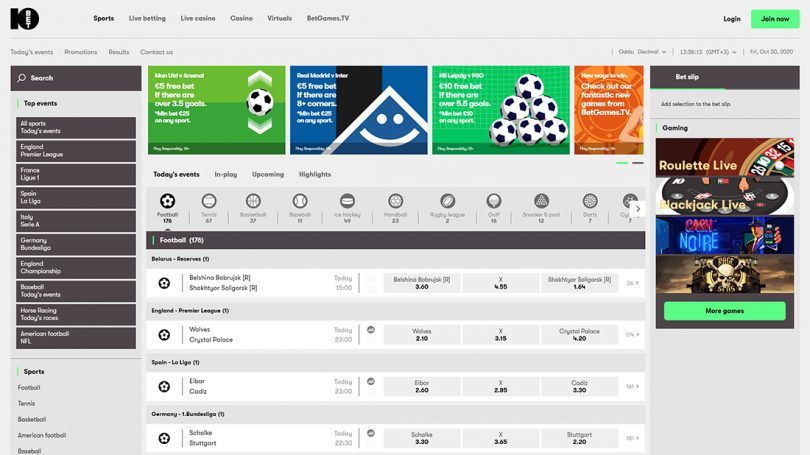Open the Contact us link

[x=157, y=52]
